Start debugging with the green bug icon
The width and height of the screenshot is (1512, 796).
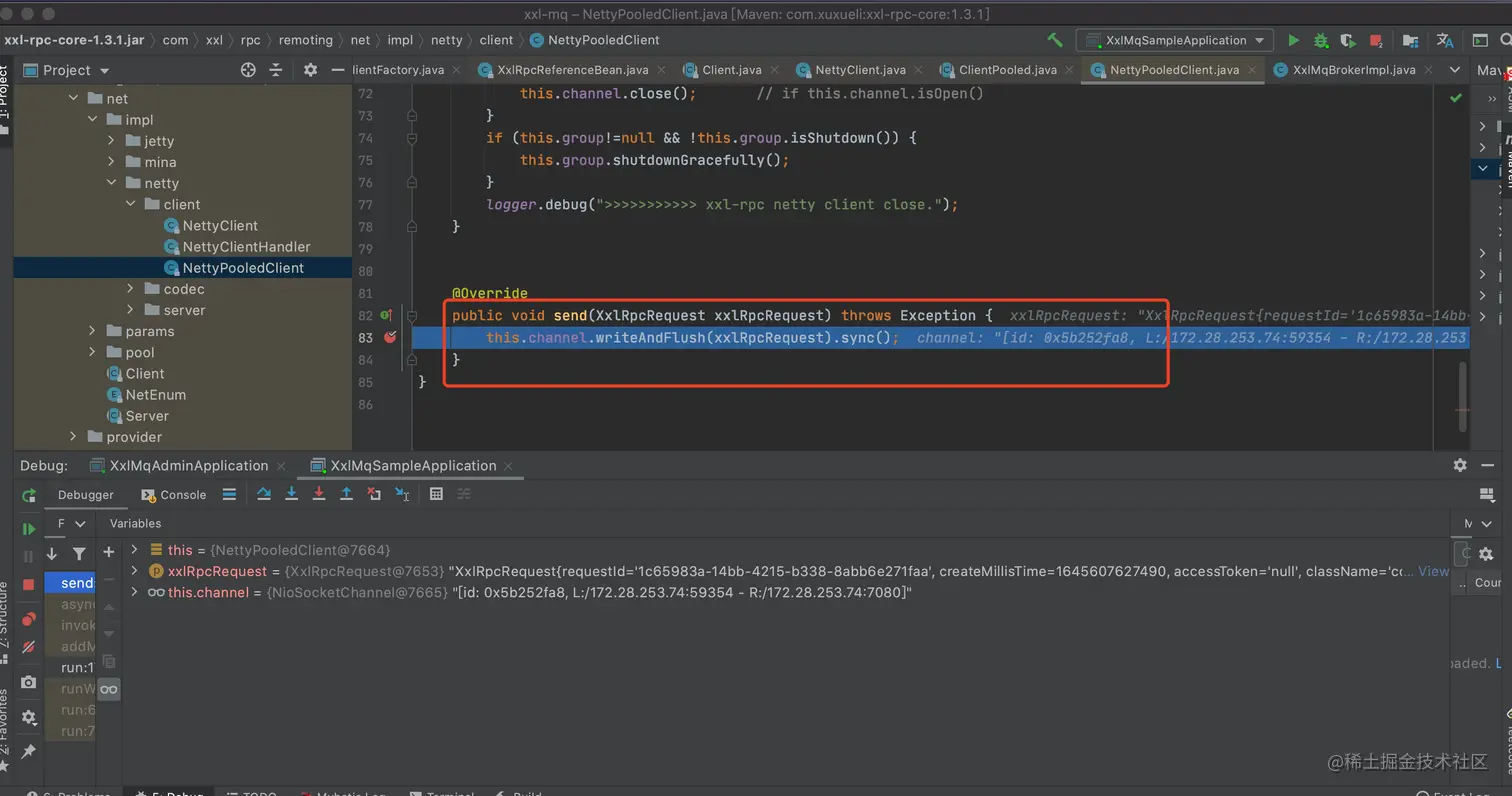(1321, 40)
